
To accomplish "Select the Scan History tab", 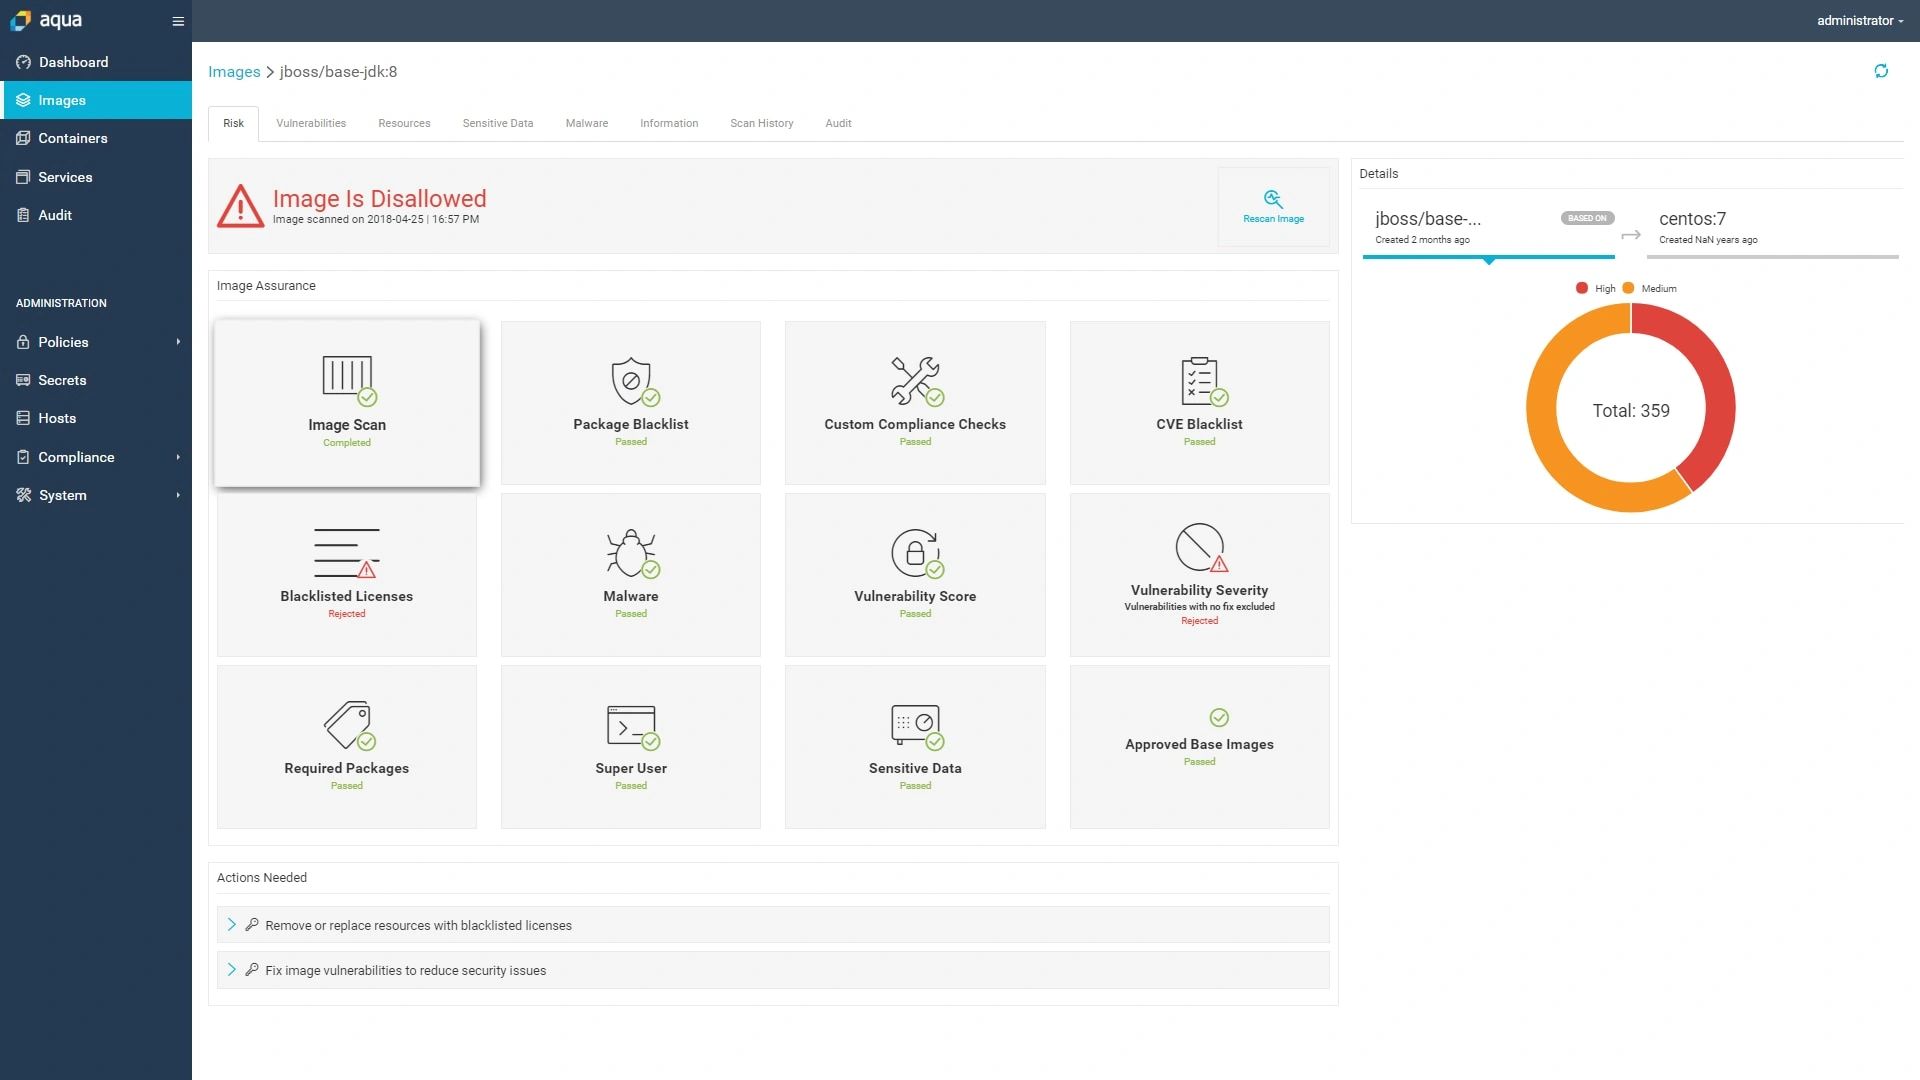I will click(x=762, y=123).
